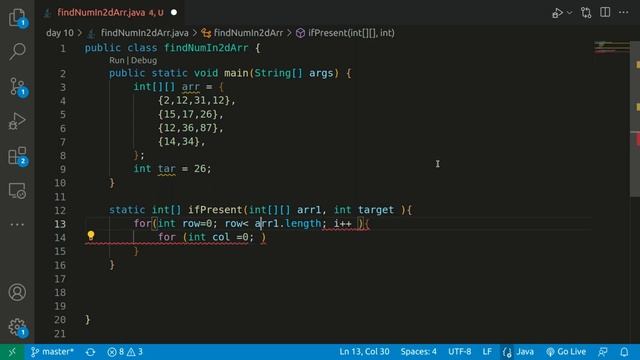Open the Search view icon
Screen dimensions: 640x360
(x=17, y=51)
